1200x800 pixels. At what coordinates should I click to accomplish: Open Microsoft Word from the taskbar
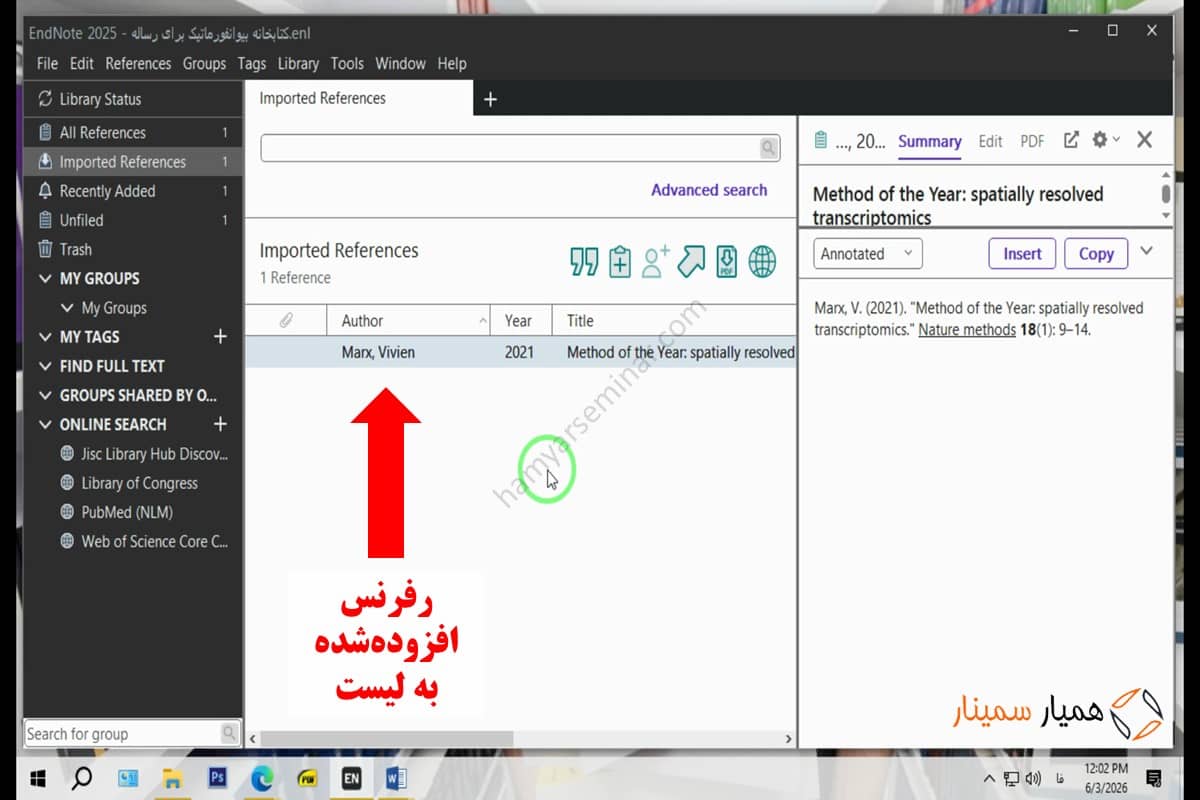(396, 778)
